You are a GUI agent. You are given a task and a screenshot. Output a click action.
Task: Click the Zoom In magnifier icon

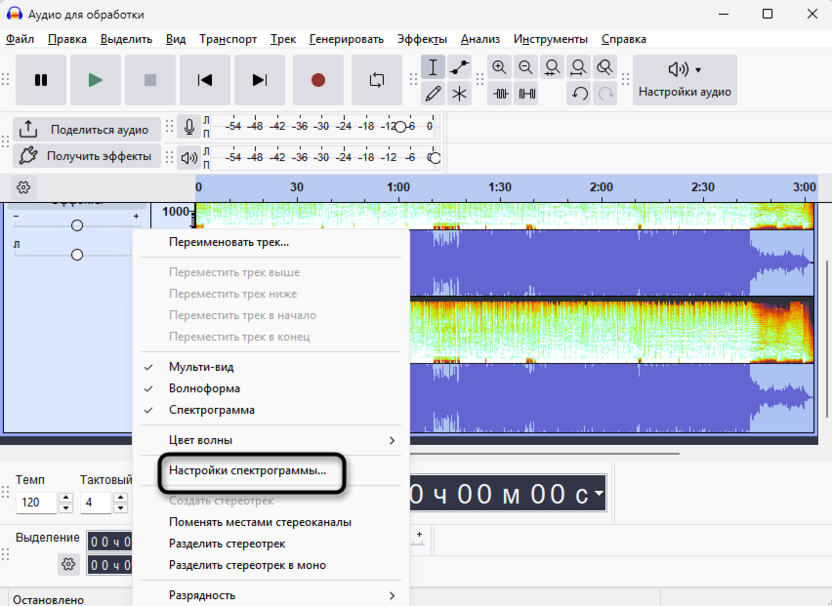click(x=500, y=68)
